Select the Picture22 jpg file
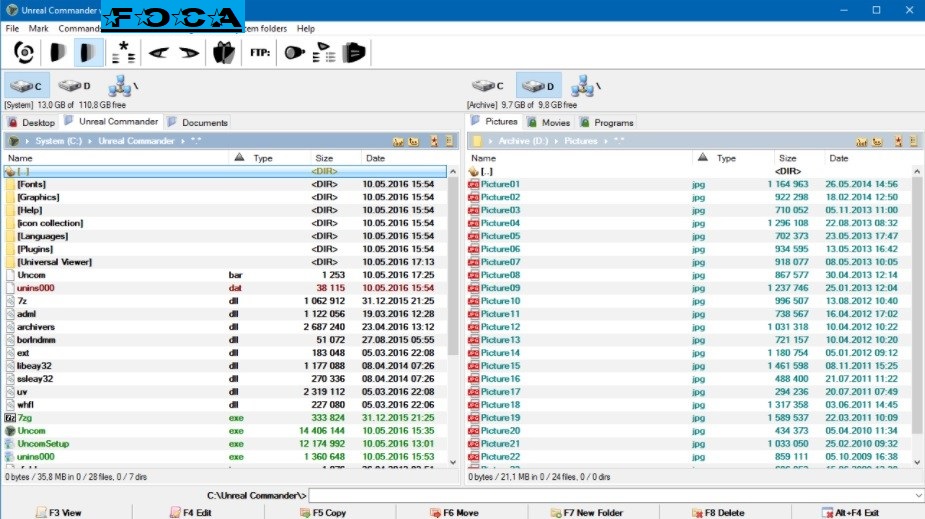 689,456
